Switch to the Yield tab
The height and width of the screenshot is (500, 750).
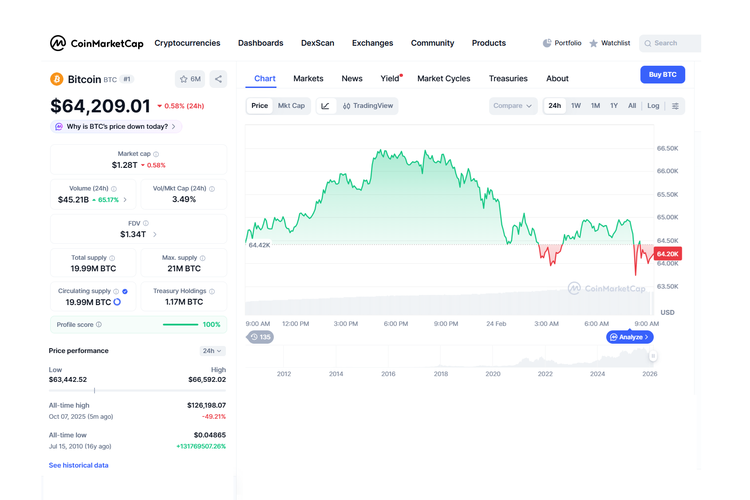390,78
